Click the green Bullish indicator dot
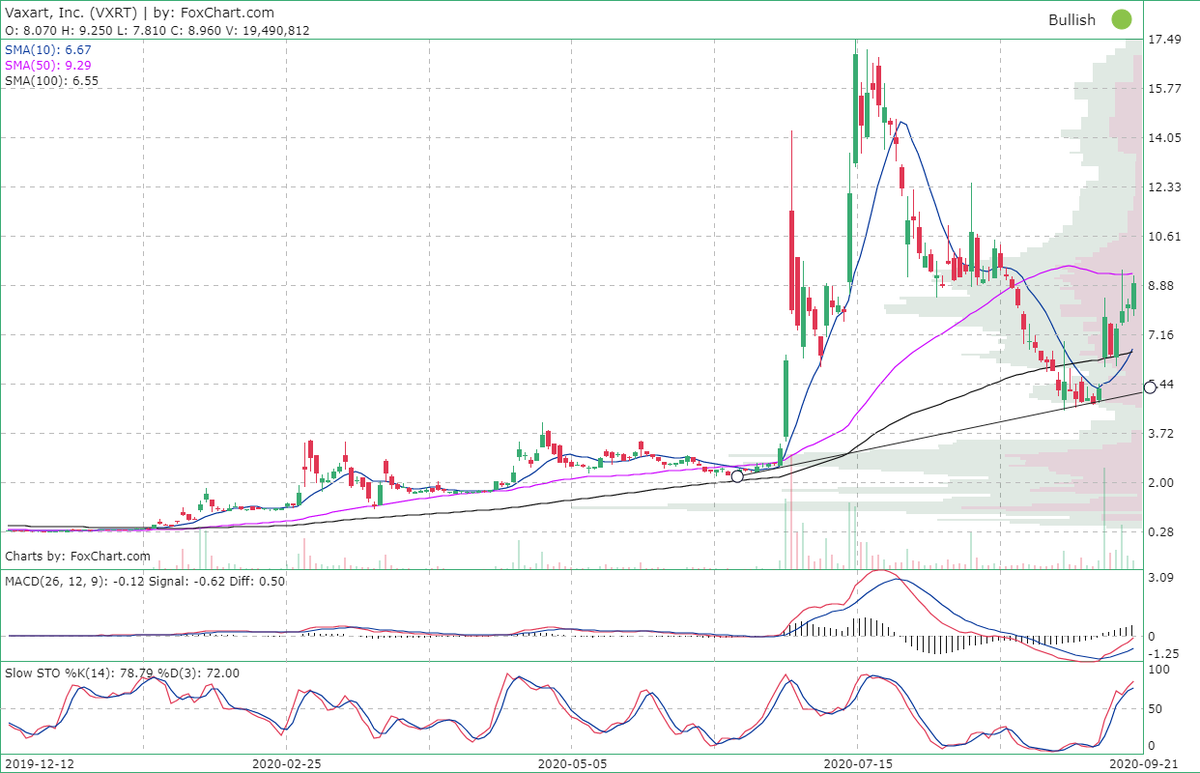 pos(1122,19)
